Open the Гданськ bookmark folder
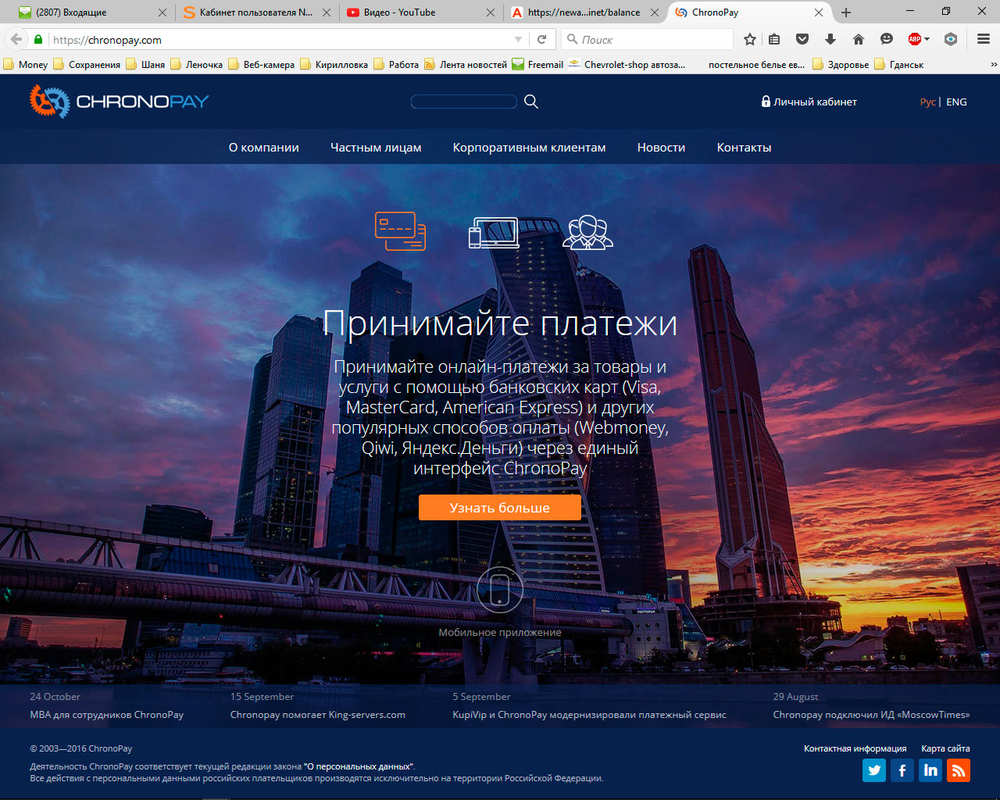This screenshot has height=800, width=1000. [899, 64]
